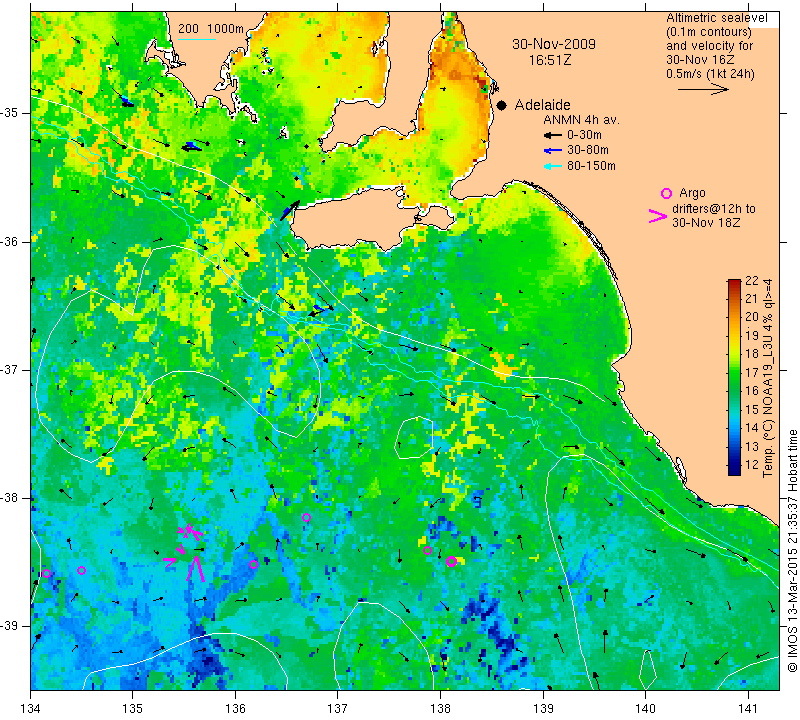This screenshot has height=720, width=800.
Task: Click the longitude axis label 137
Action: [x=338, y=708]
